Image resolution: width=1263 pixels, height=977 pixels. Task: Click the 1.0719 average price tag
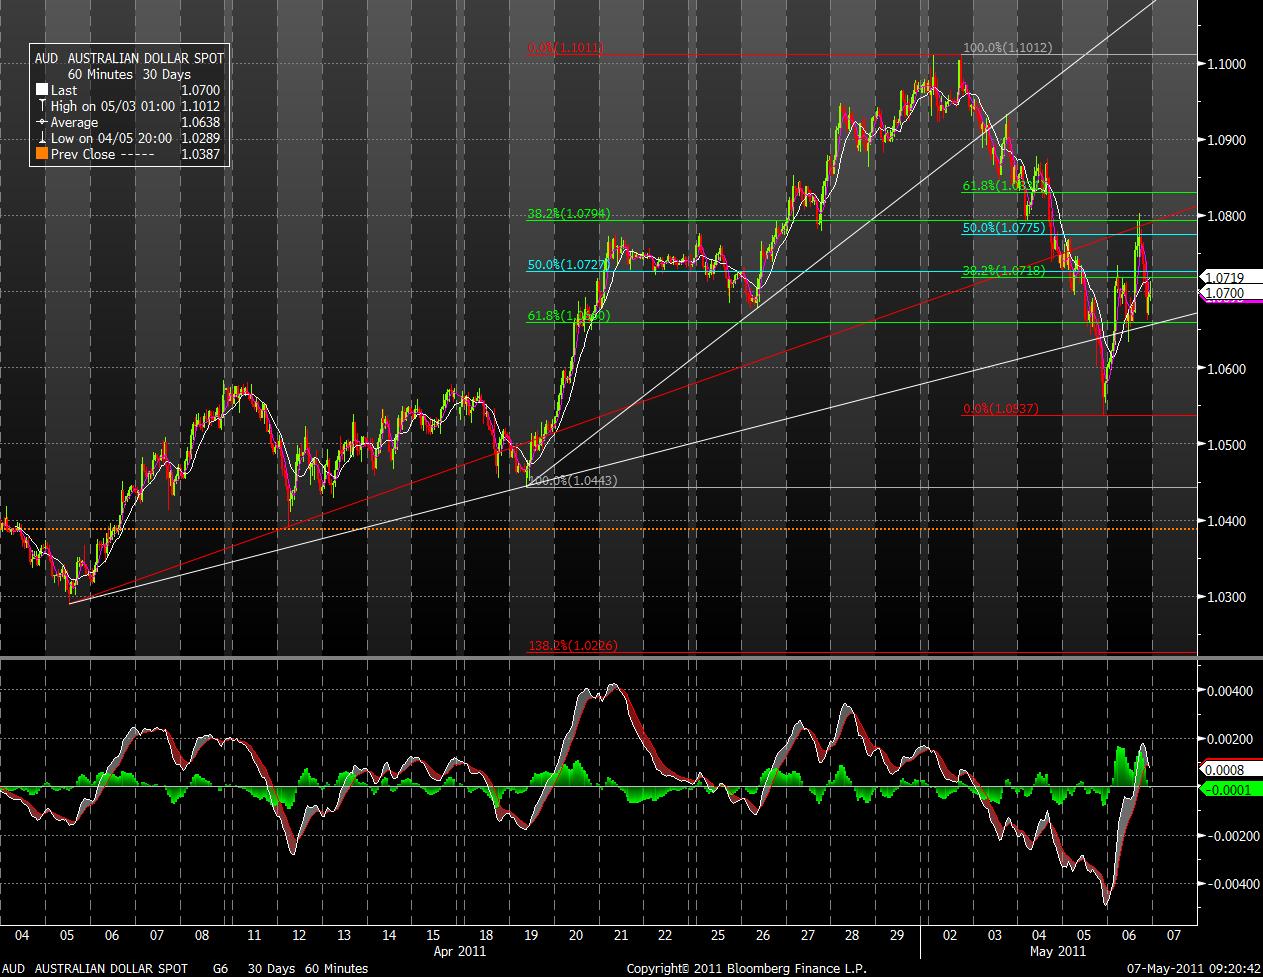[1224, 277]
